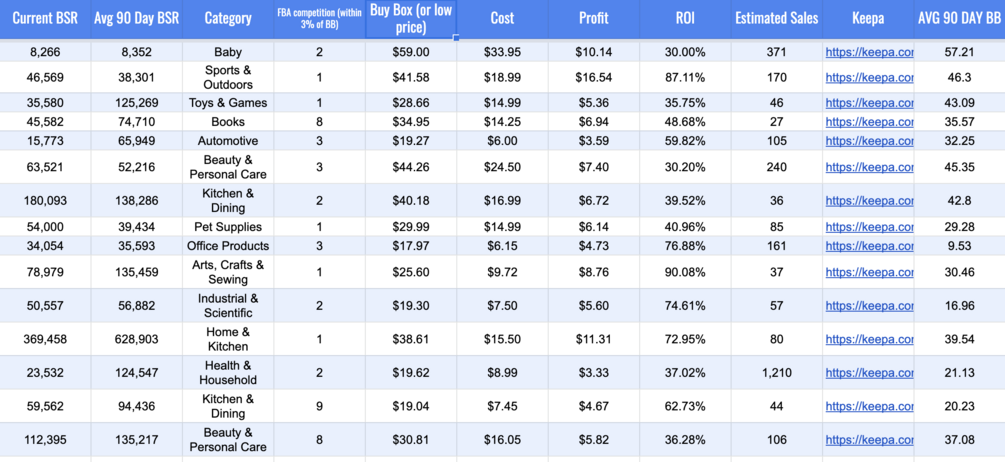Select the AVG 90 DAY BB header
Viewport: 1005px width, 462px height.
point(959,18)
